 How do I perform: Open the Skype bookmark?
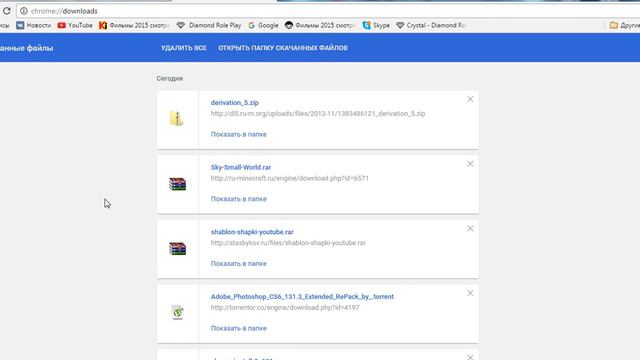pyautogui.click(x=376, y=25)
